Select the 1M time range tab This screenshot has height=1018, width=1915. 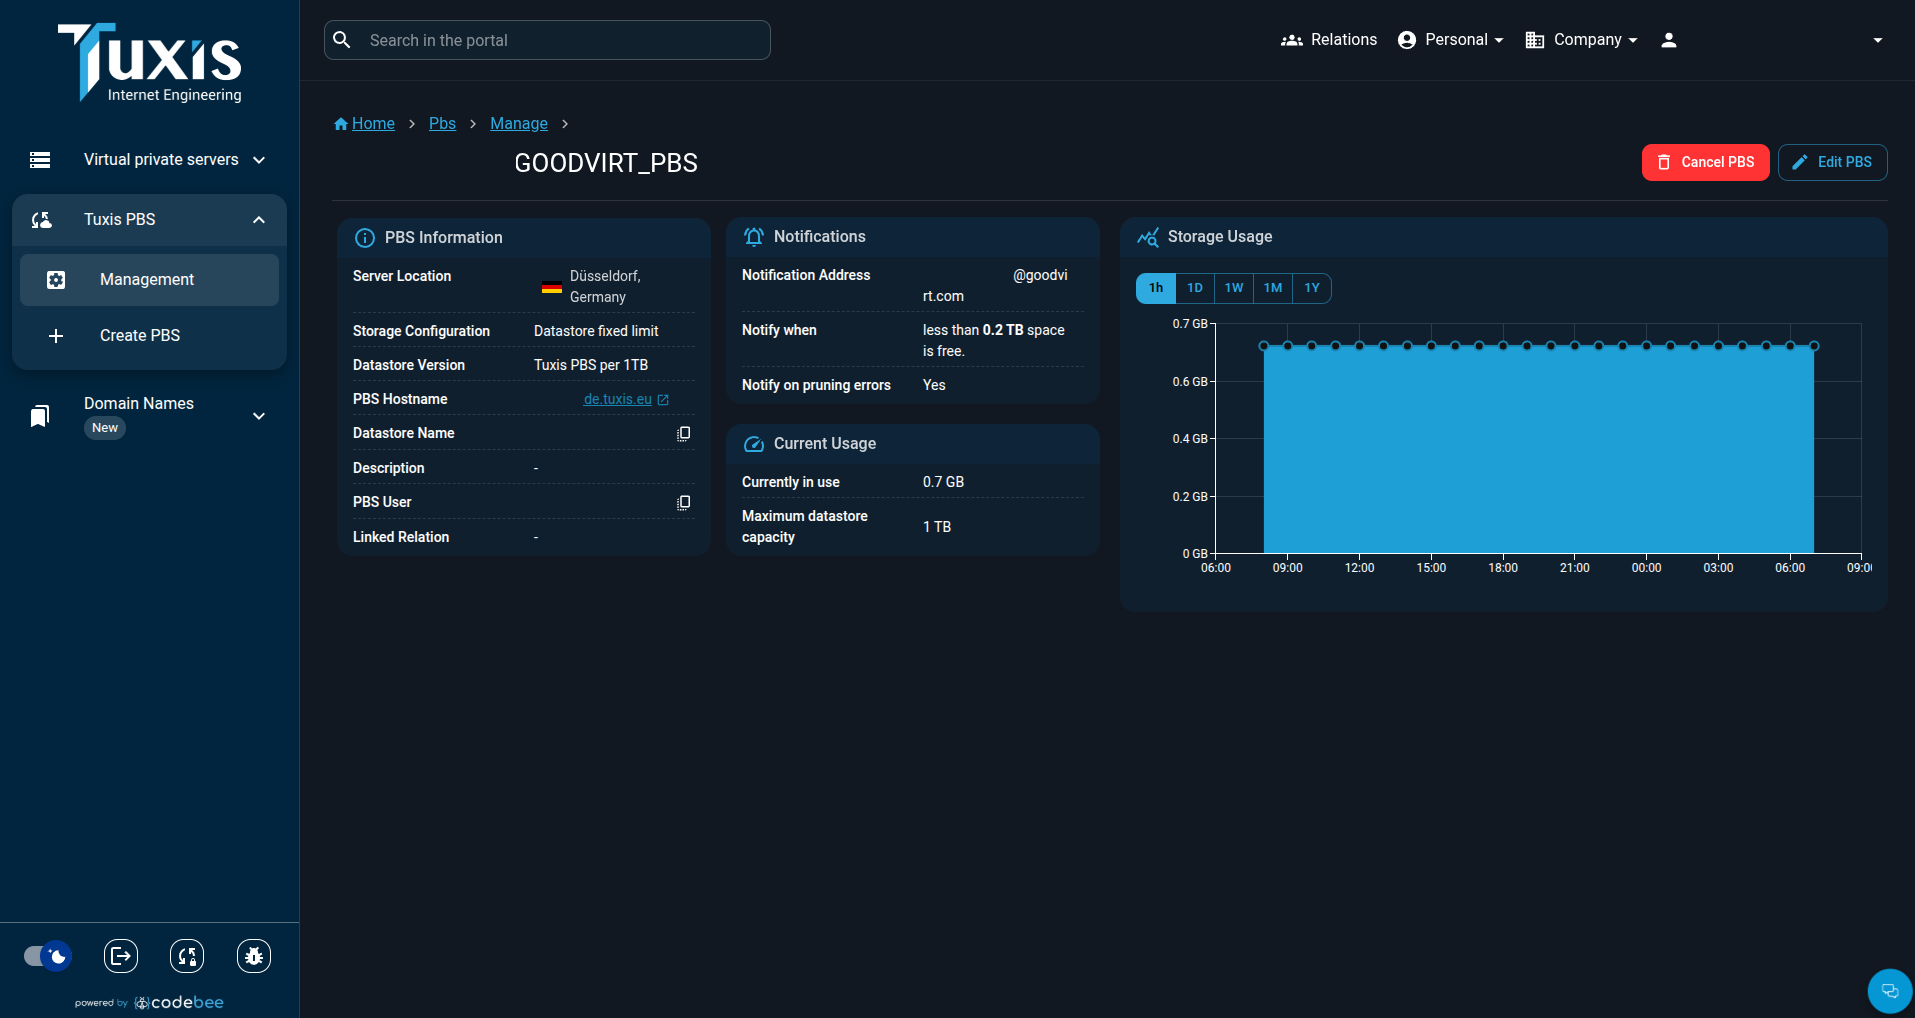pos(1273,288)
